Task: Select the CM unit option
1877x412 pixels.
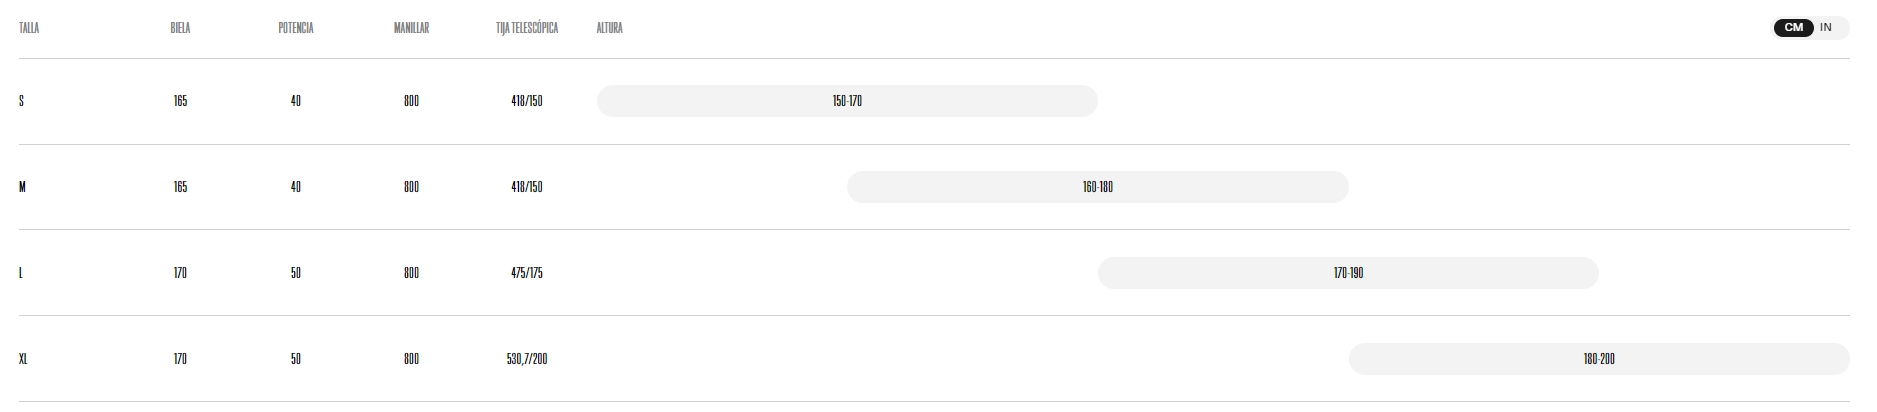Action: (1794, 28)
